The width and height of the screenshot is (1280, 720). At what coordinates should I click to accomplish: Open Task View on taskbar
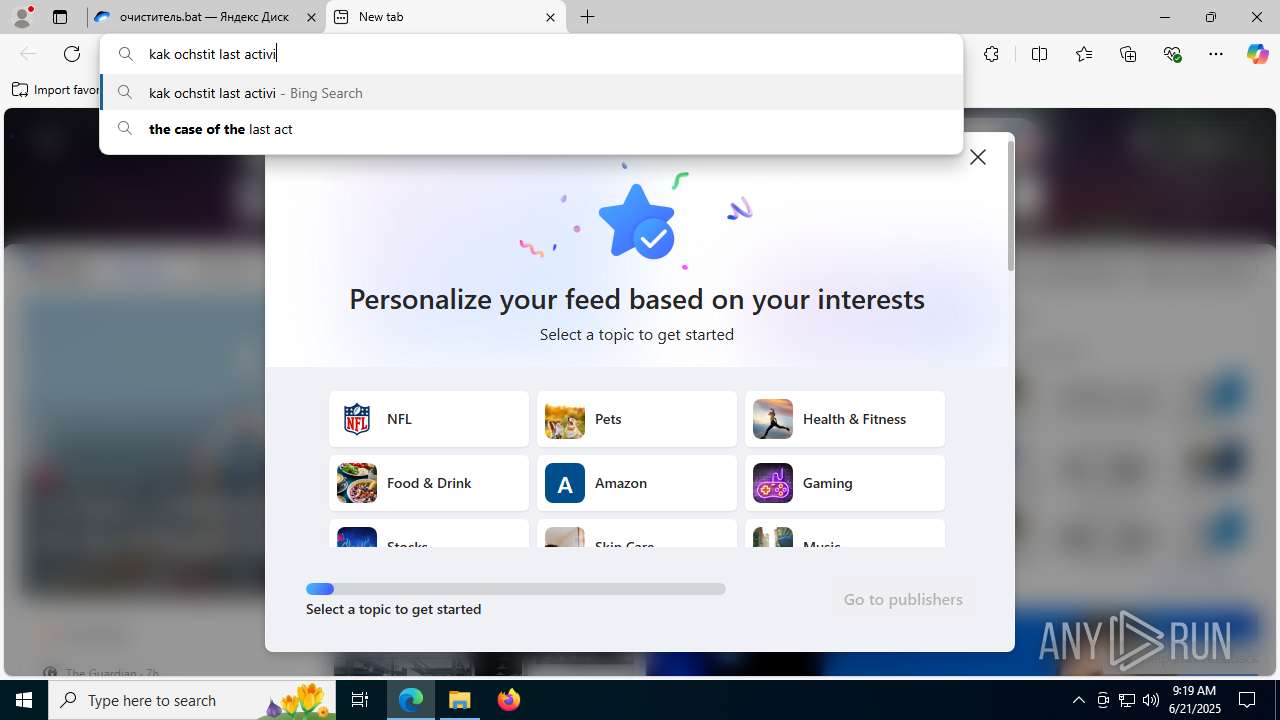point(360,700)
